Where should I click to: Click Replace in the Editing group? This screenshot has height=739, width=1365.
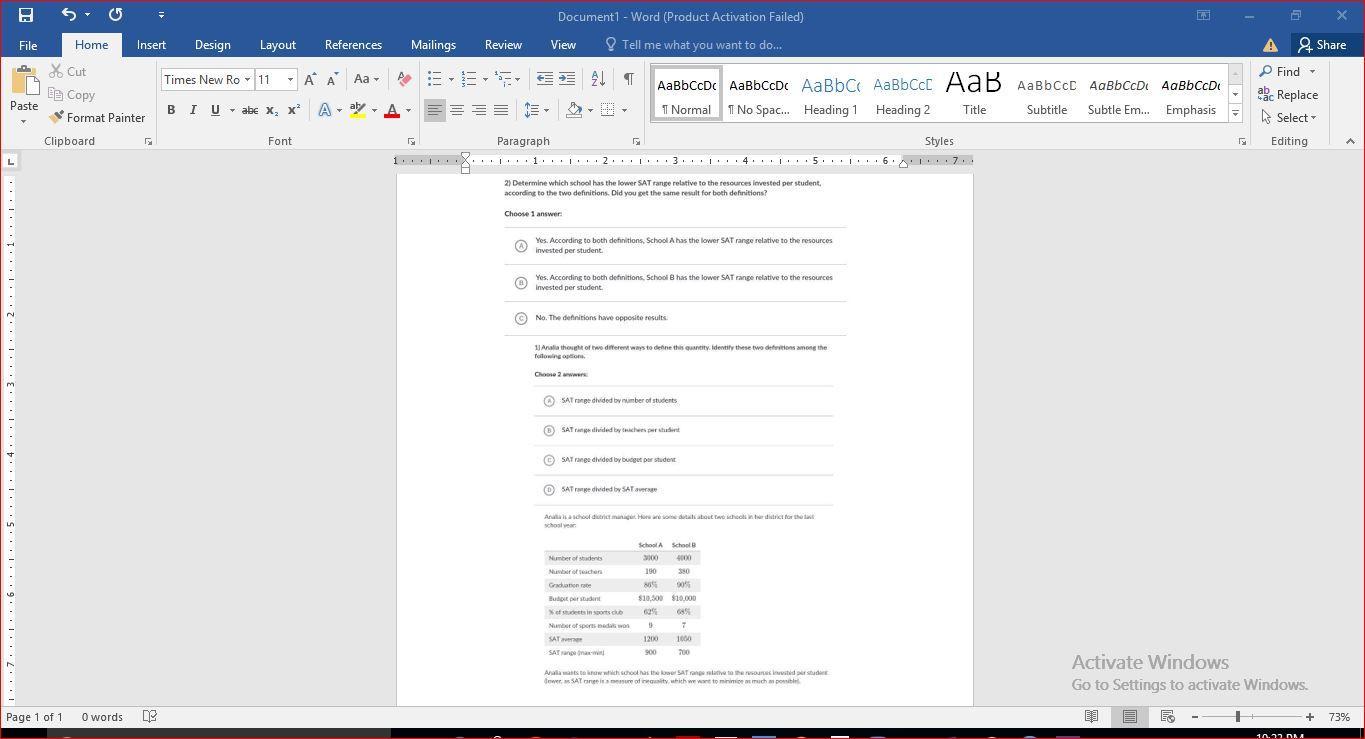pyautogui.click(x=1288, y=95)
